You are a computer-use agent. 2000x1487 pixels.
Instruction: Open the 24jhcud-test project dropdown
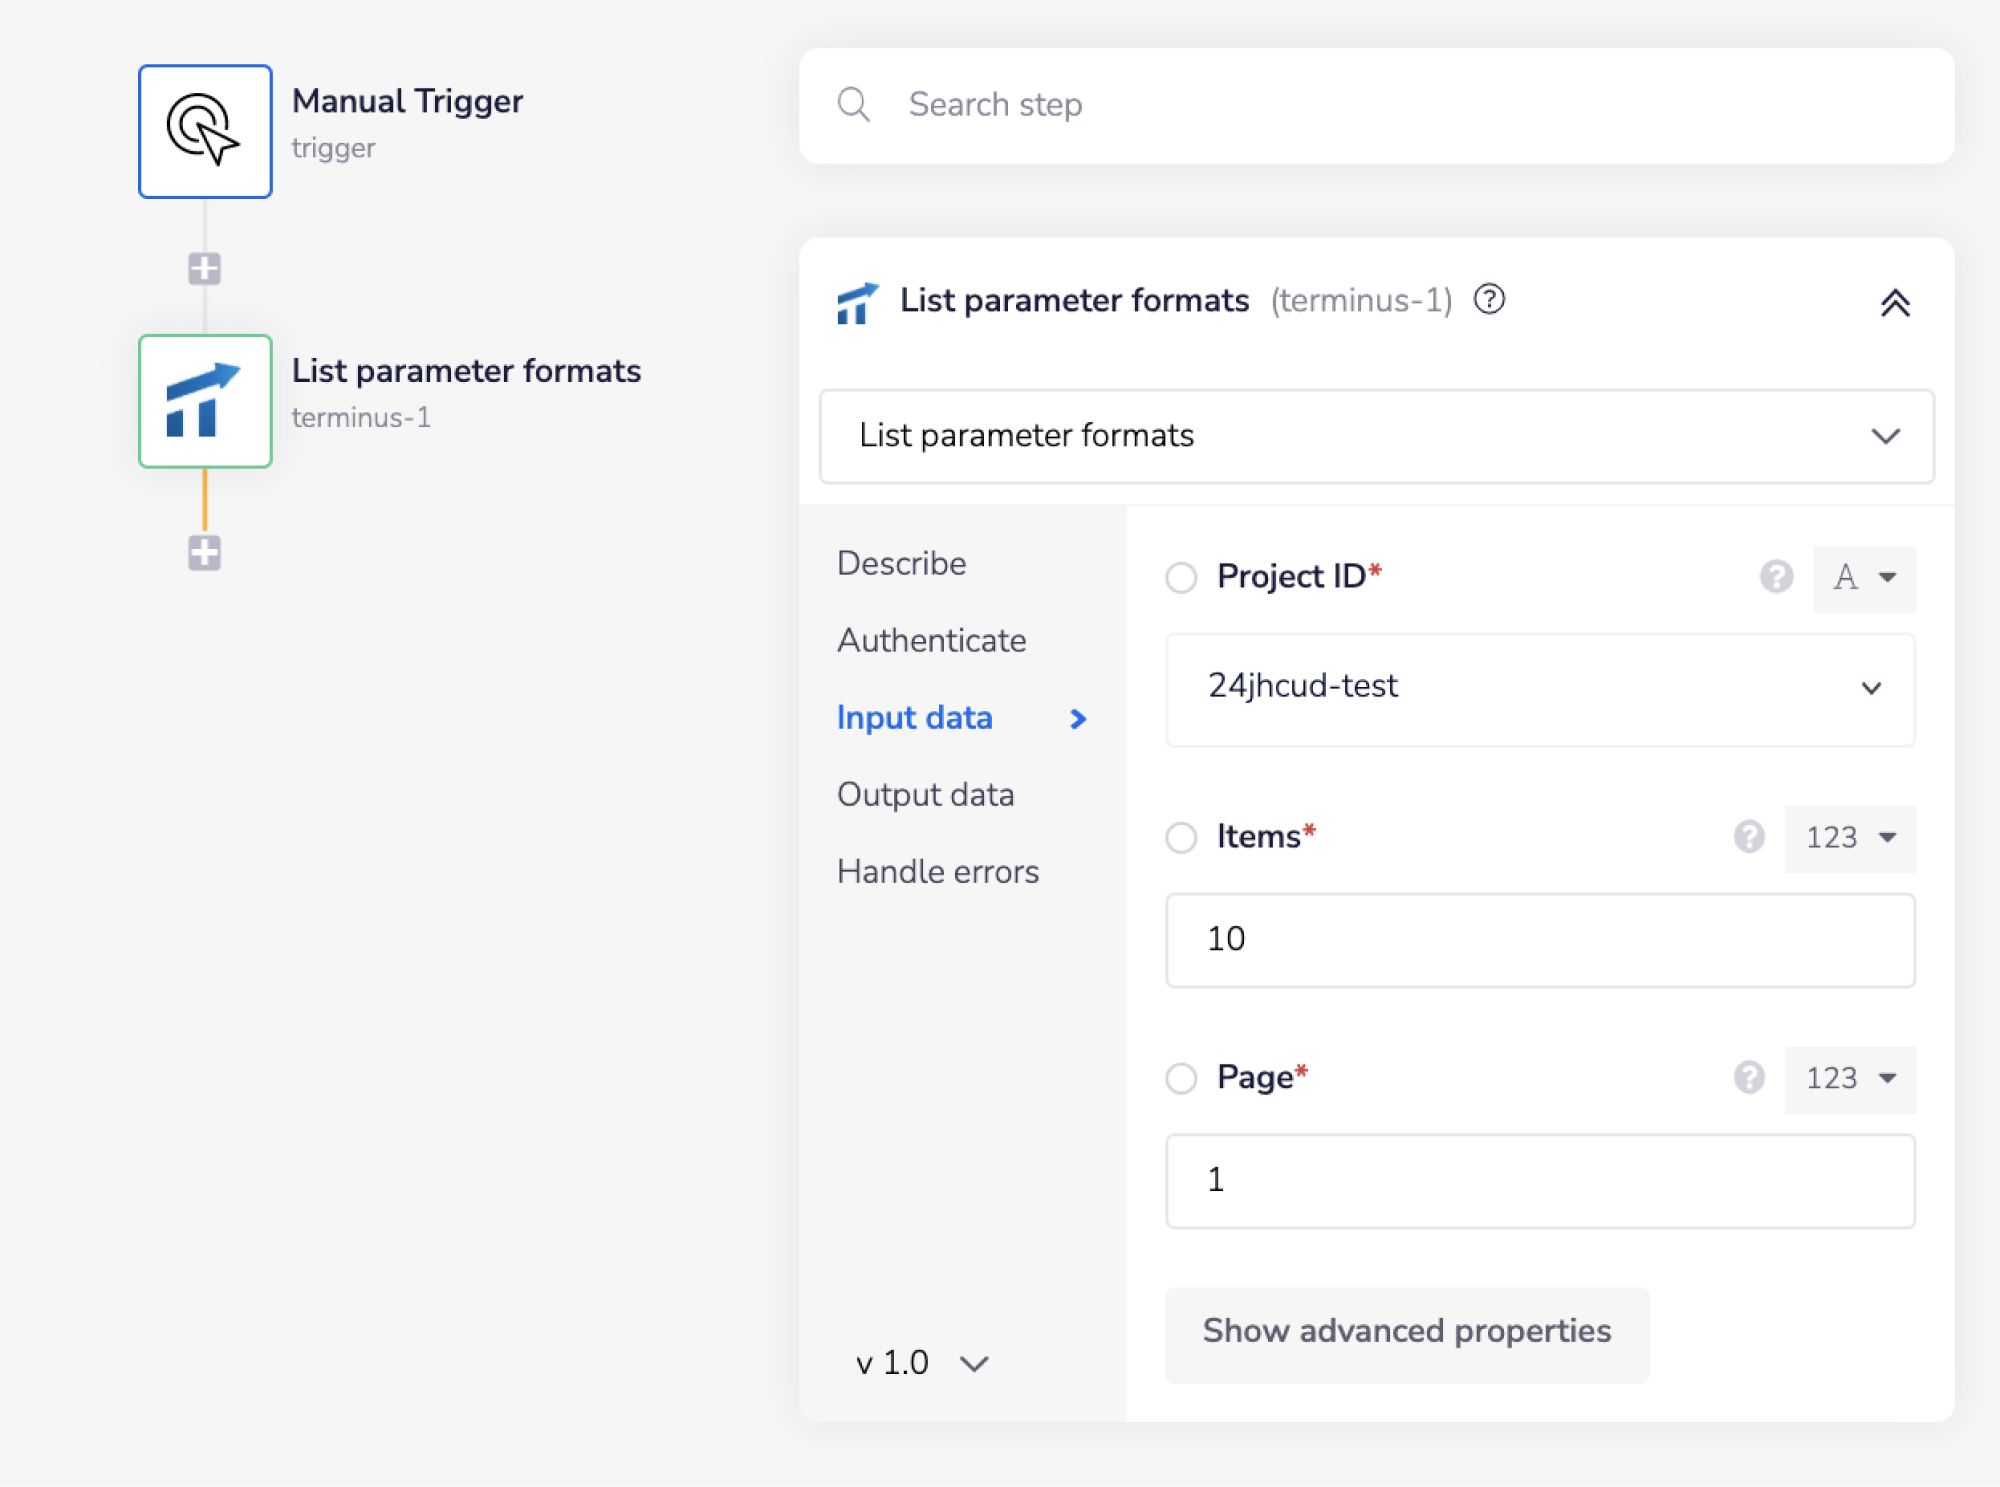click(x=1540, y=688)
